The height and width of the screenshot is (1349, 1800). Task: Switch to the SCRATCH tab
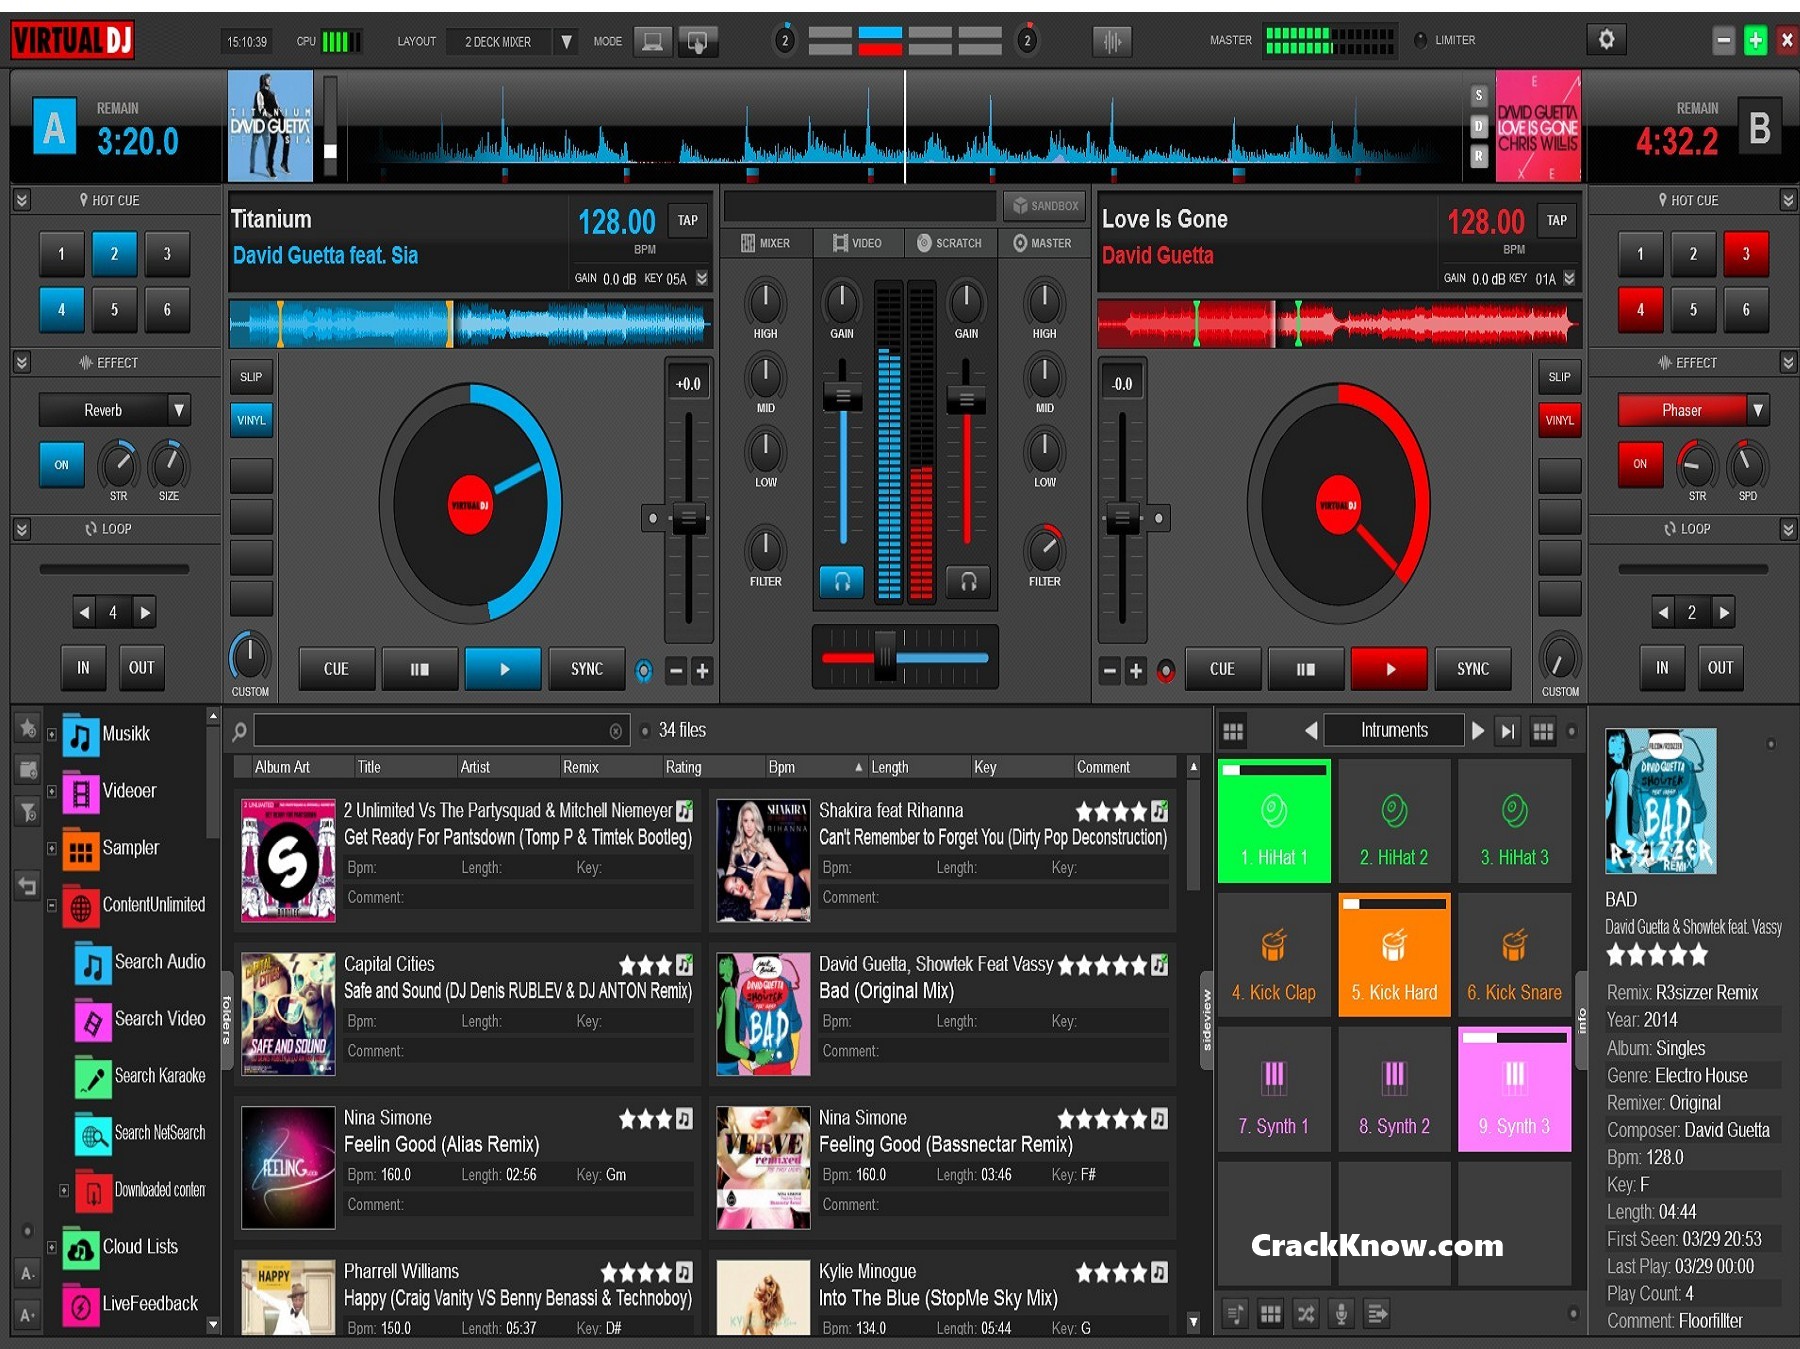click(950, 243)
